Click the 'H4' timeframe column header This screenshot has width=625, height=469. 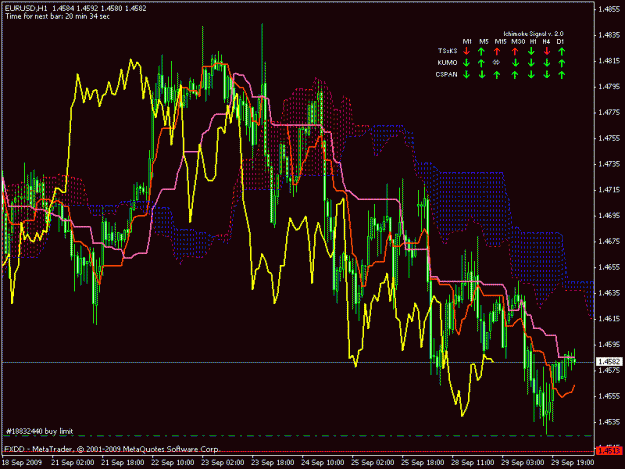[546, 41]
